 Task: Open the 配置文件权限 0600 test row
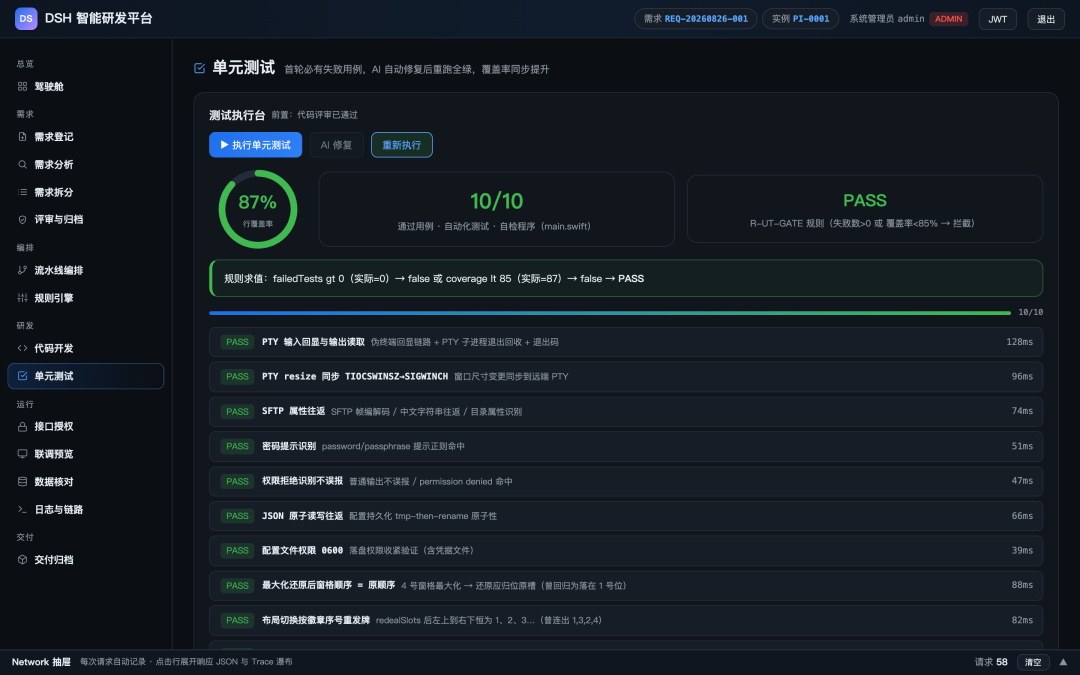pos(625,550)
